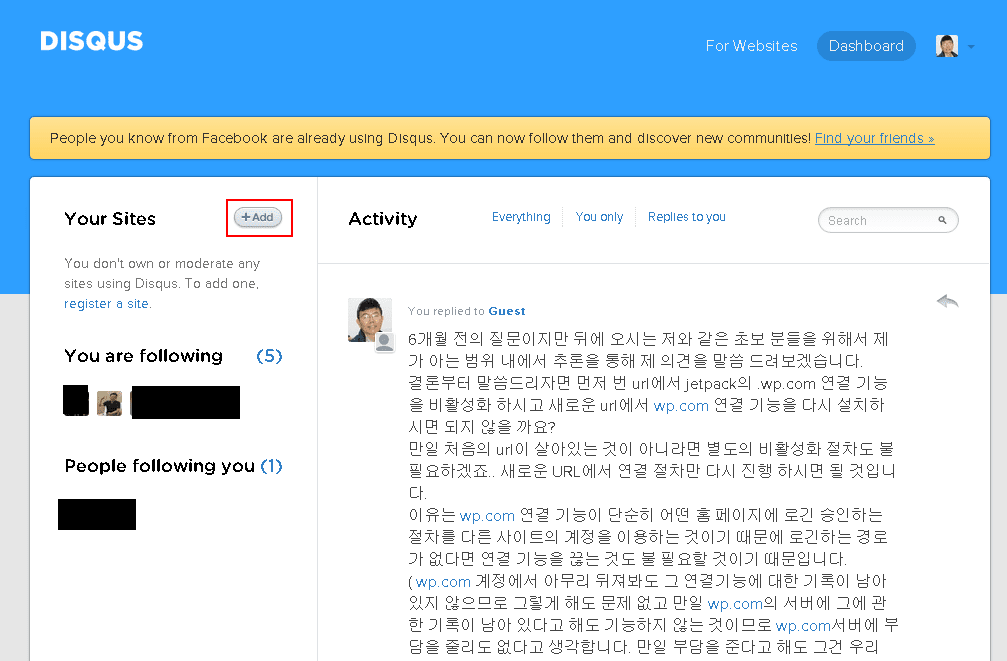Viewport: 1007px width, 661px height.
Task: Click the commenter's avatar photo
Action: [369, 319]
